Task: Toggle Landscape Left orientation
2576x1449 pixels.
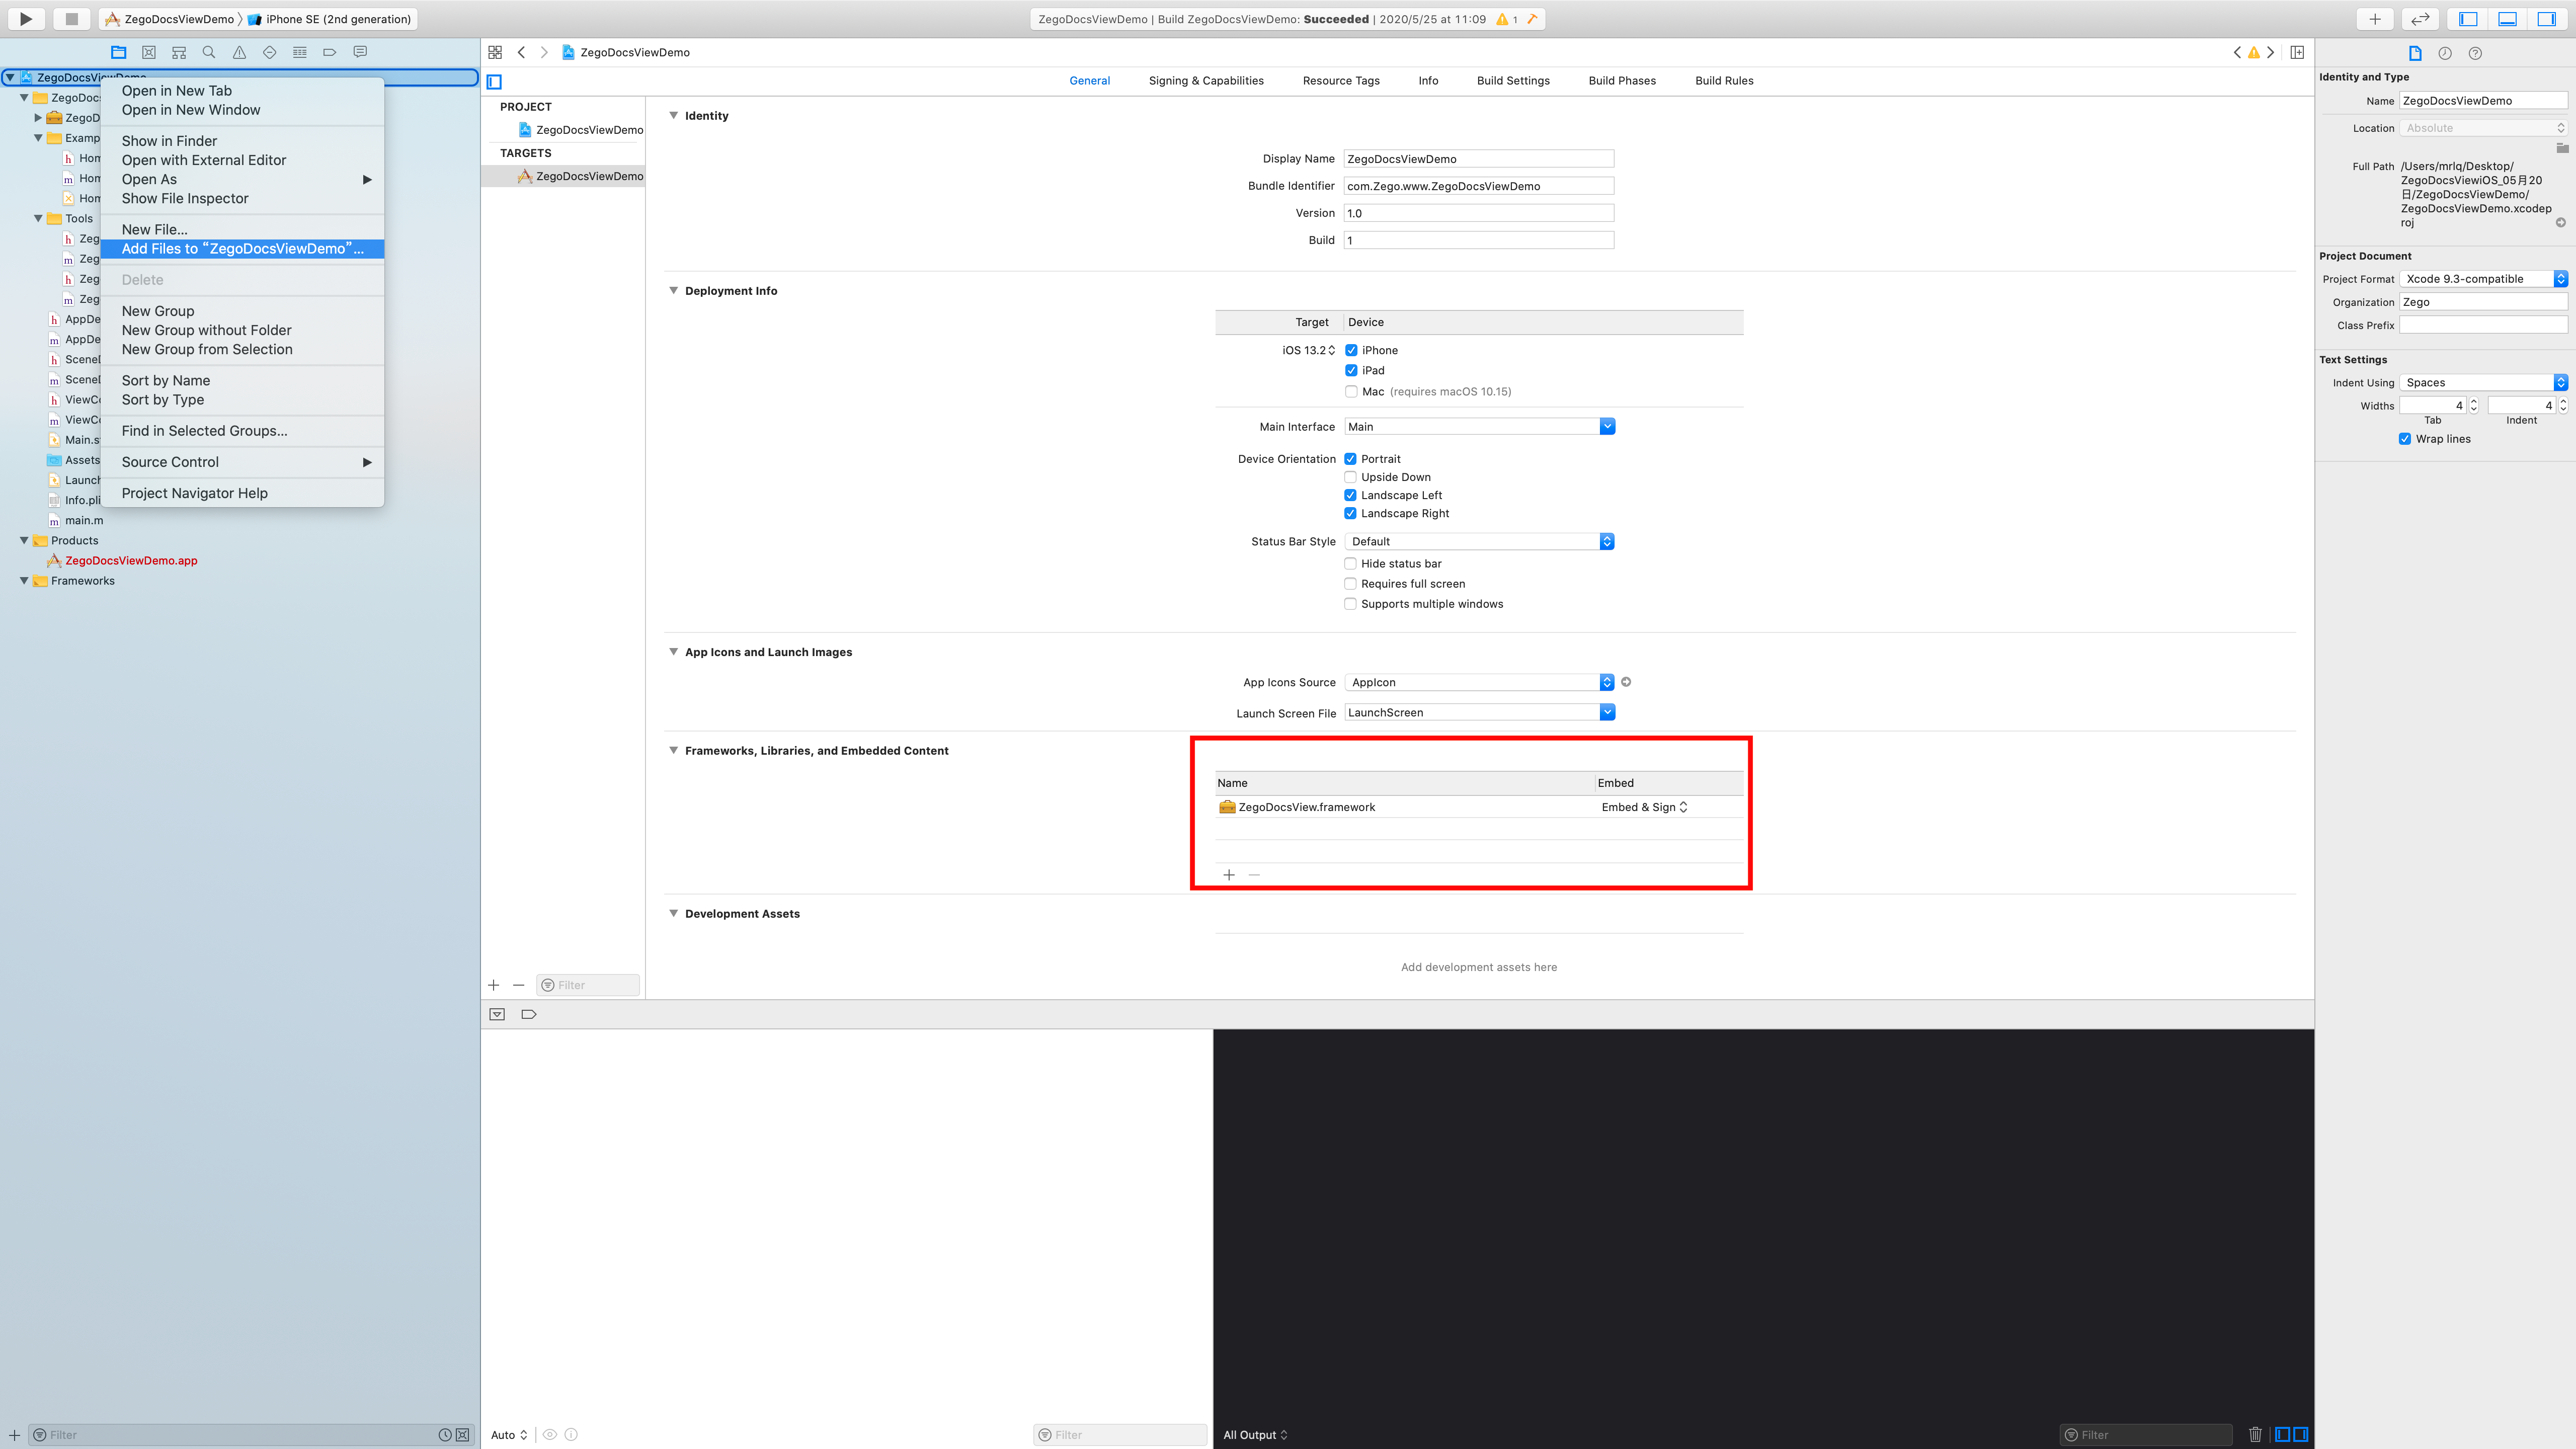Action: click(1350, 495)
